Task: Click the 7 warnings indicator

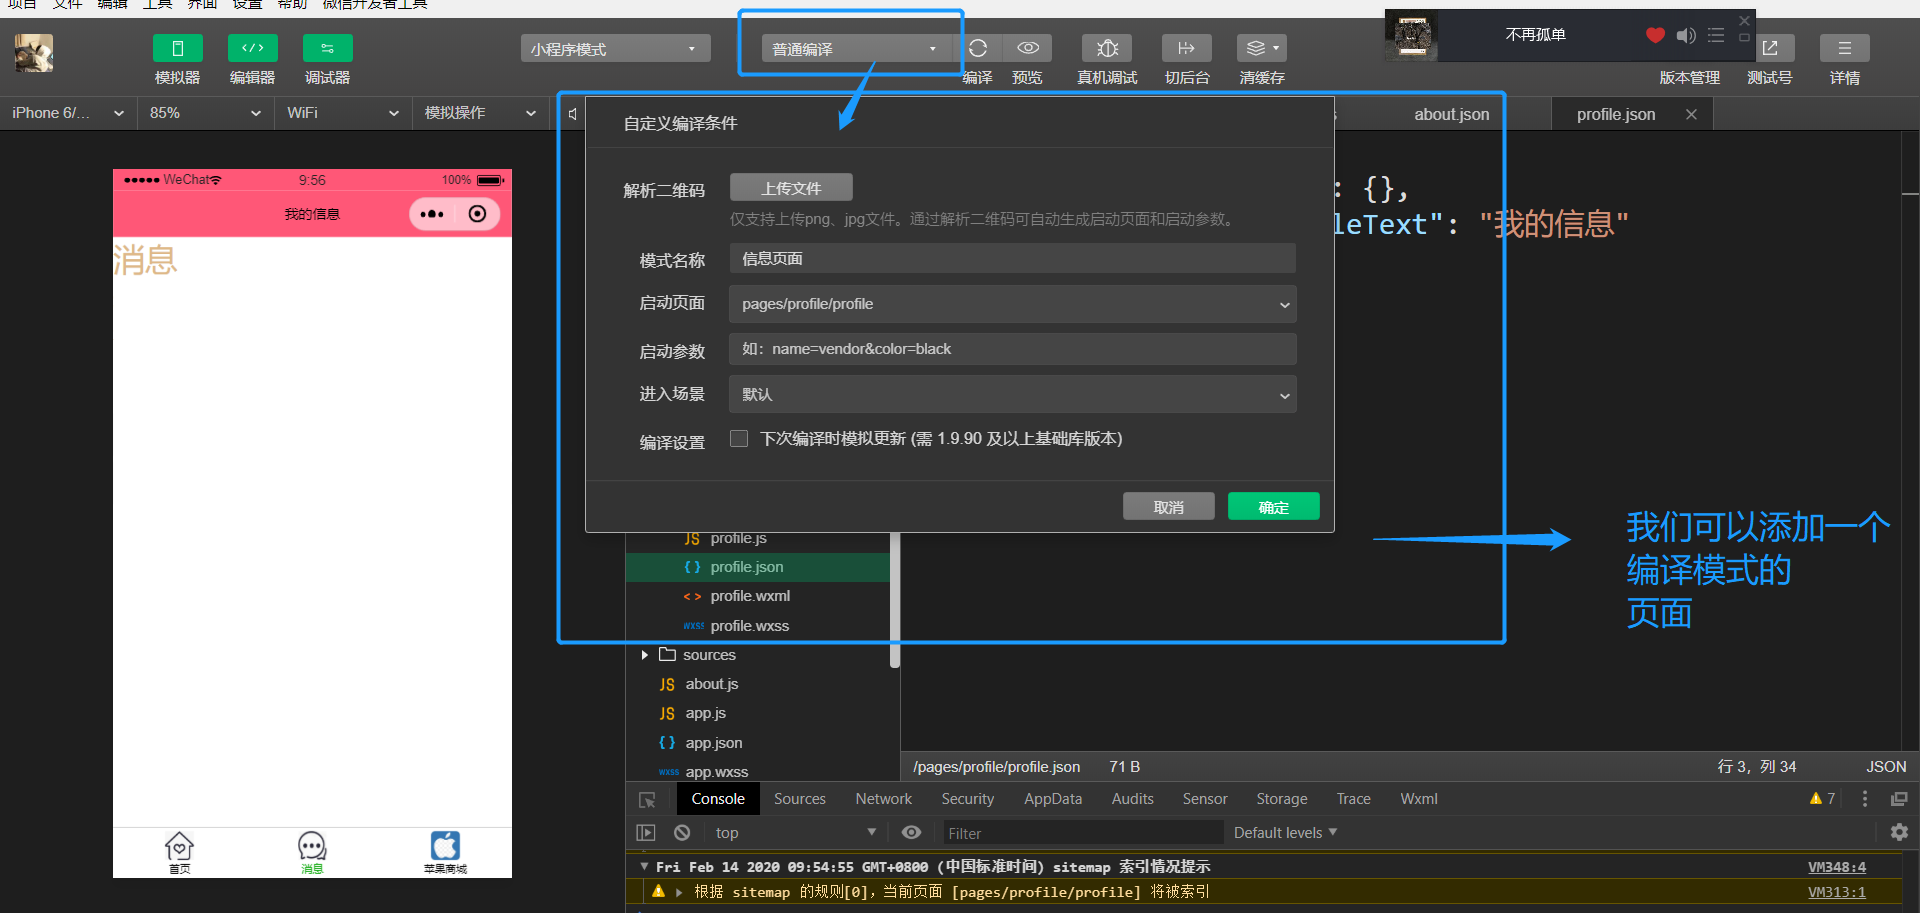Action: [1822, 799]
